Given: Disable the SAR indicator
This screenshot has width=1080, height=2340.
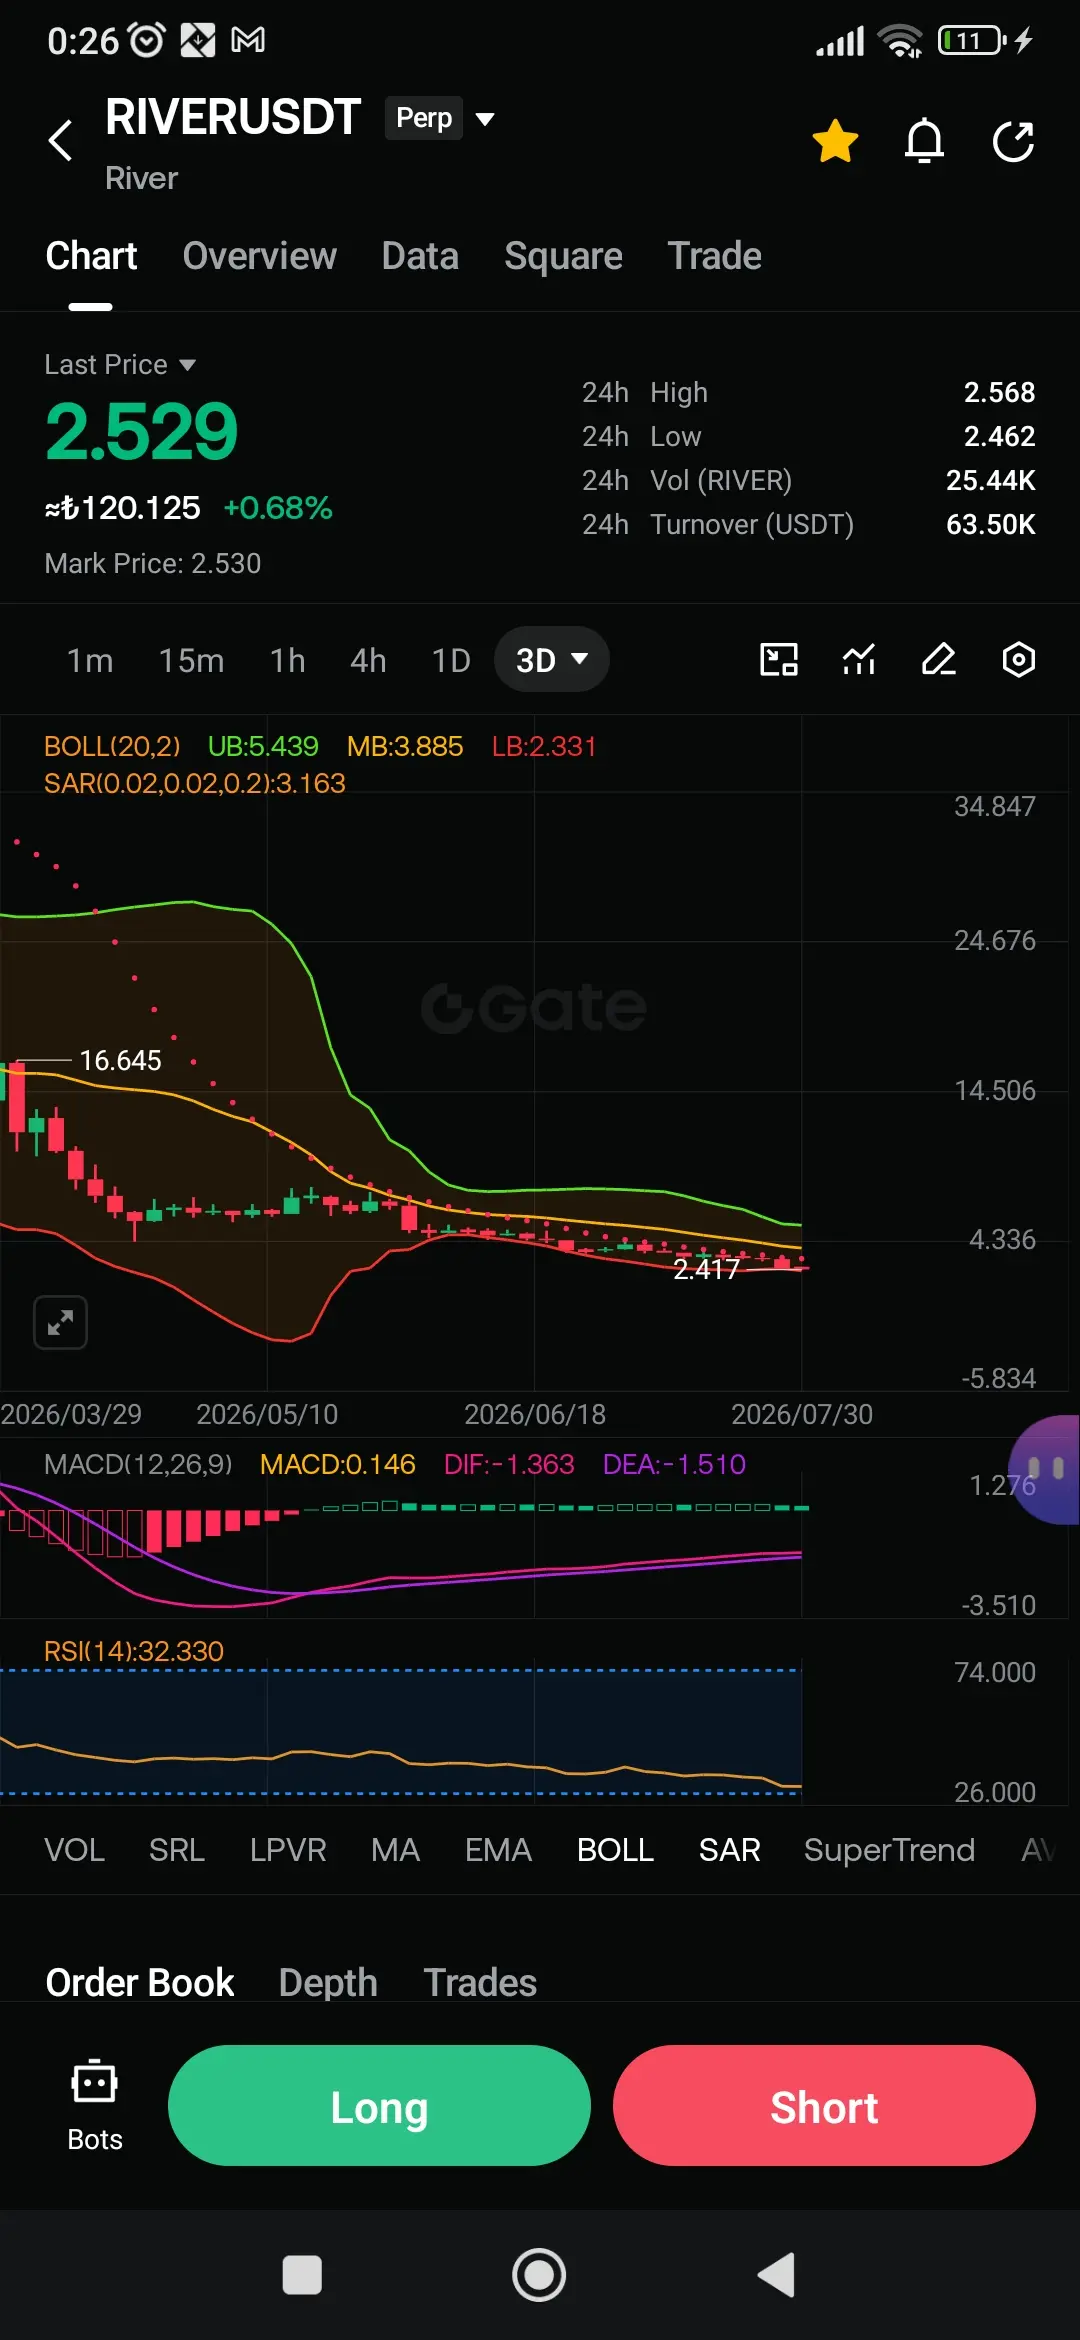Looking at the screenshot, I should pyautogui.click(x=729, y=1850).
